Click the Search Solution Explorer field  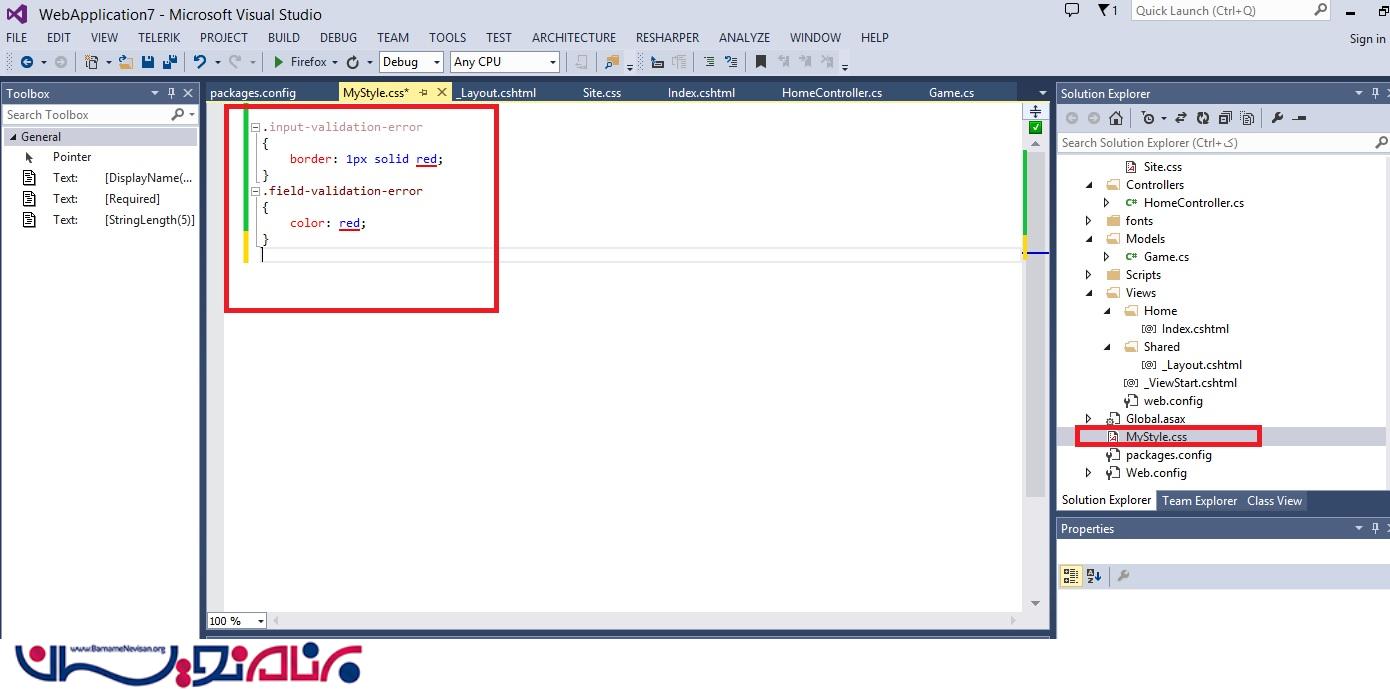point(1215,143)
